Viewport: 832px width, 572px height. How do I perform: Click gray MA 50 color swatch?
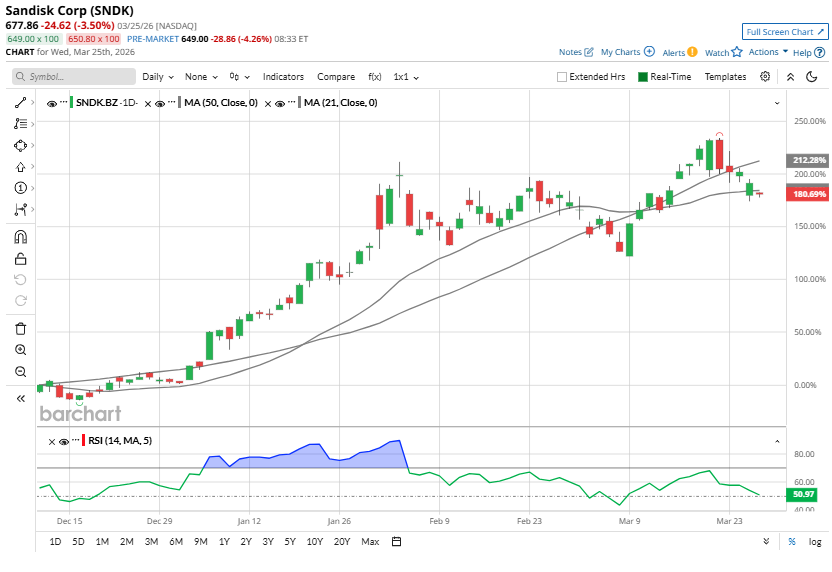[180, 102]
